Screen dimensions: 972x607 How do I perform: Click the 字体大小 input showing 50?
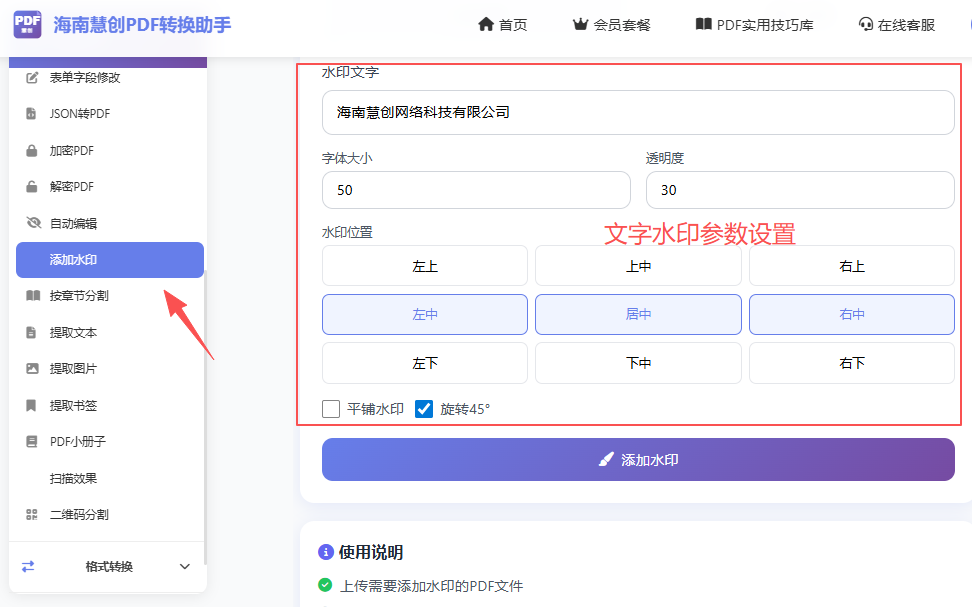tap(476, 190)
